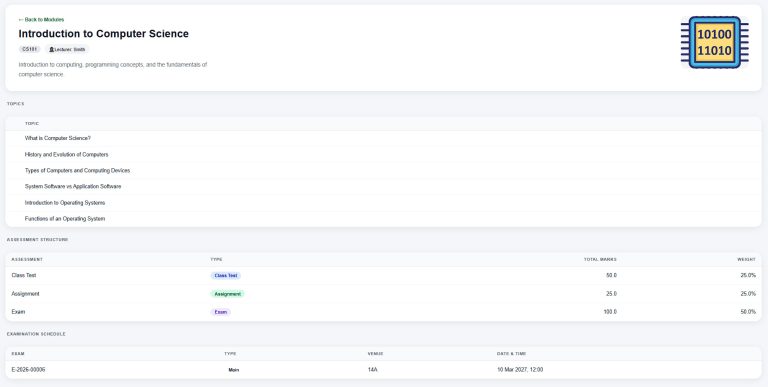Open exam E-2026-00006

(x=28, y=370)
